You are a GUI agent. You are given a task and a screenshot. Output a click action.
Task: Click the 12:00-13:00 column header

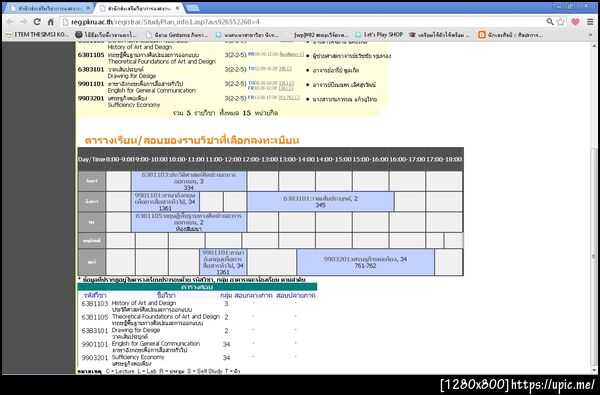click(x=260, y=159)
